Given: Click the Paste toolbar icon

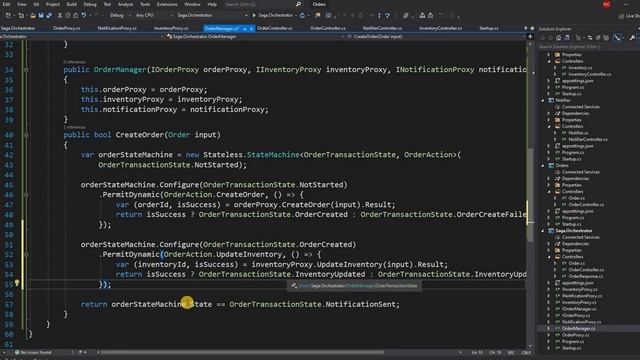Looking at the screenshot, I should pyautogui.click(x=76, y=16).
